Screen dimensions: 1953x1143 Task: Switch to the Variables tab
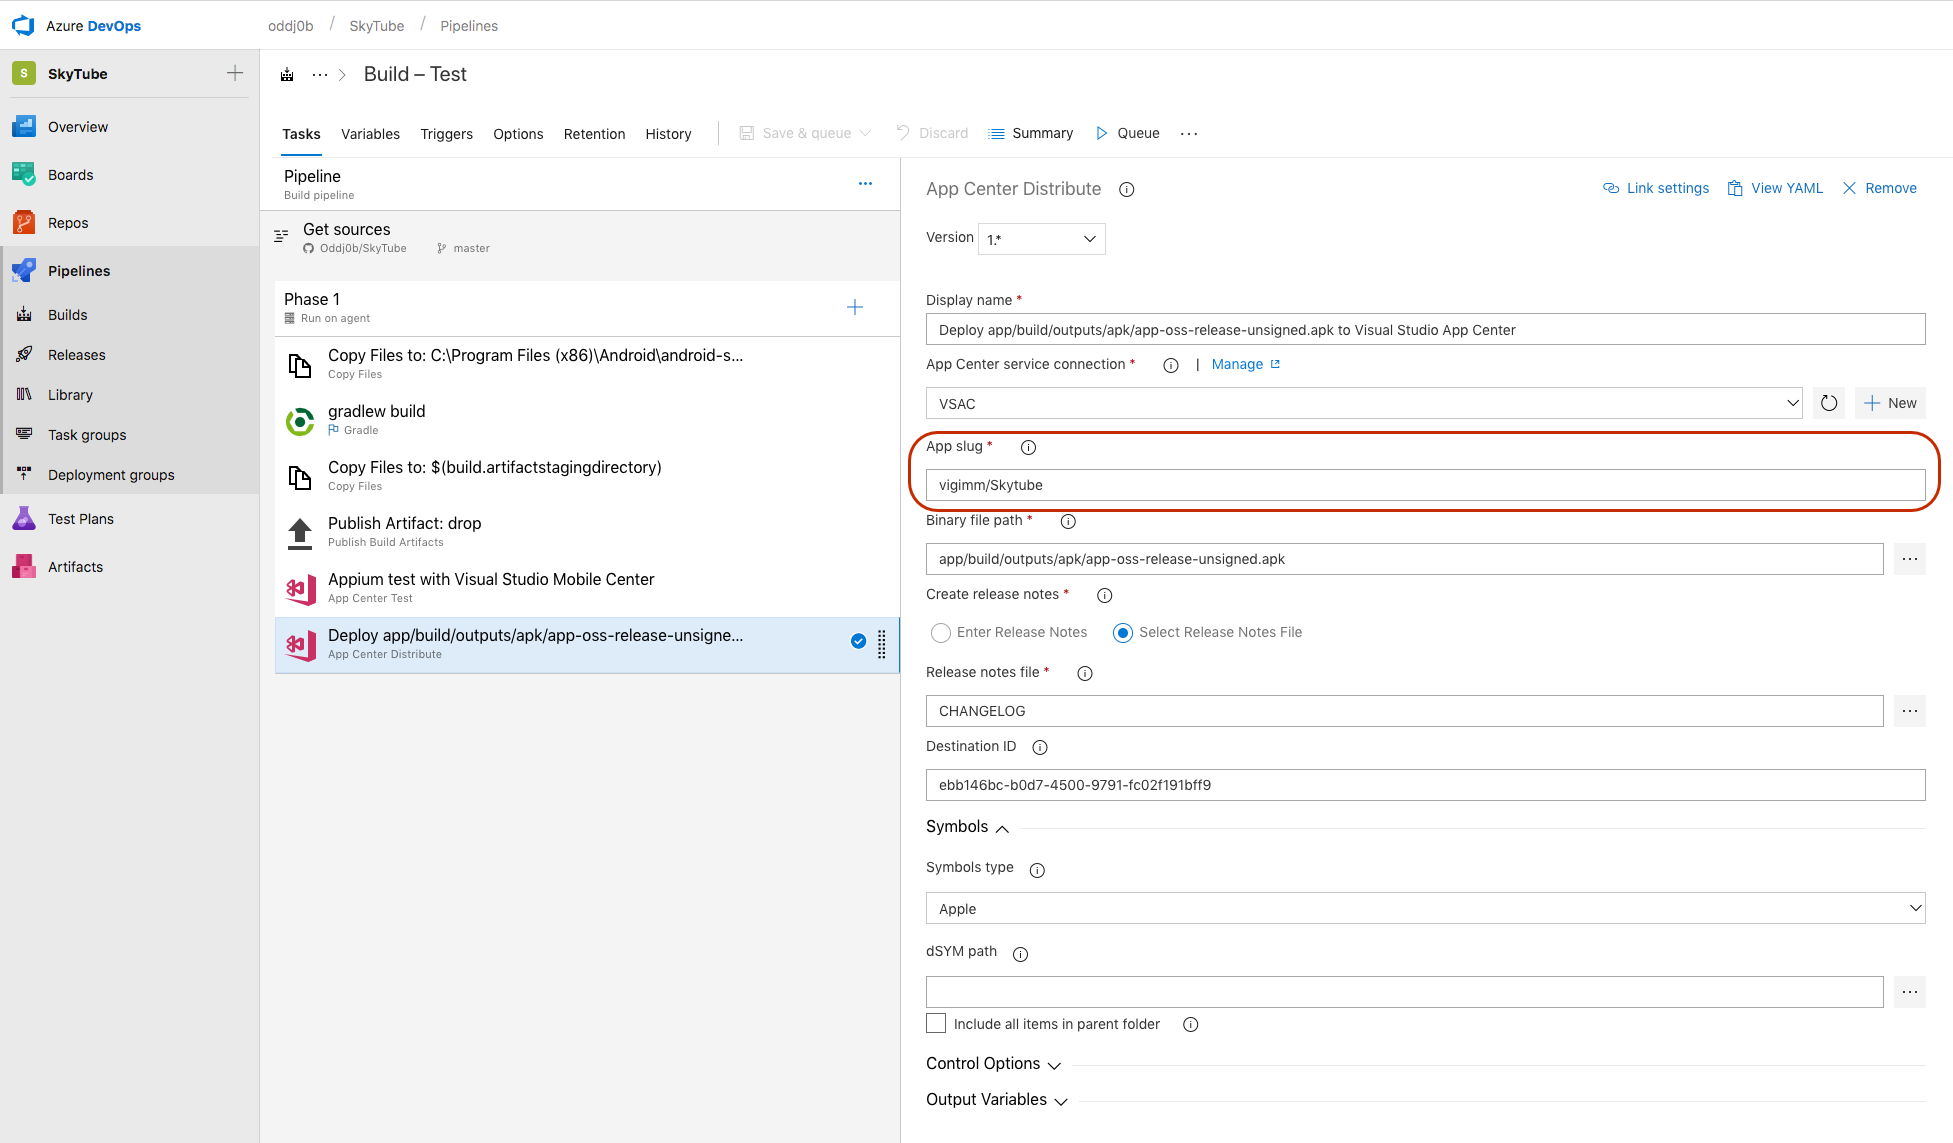371,133
